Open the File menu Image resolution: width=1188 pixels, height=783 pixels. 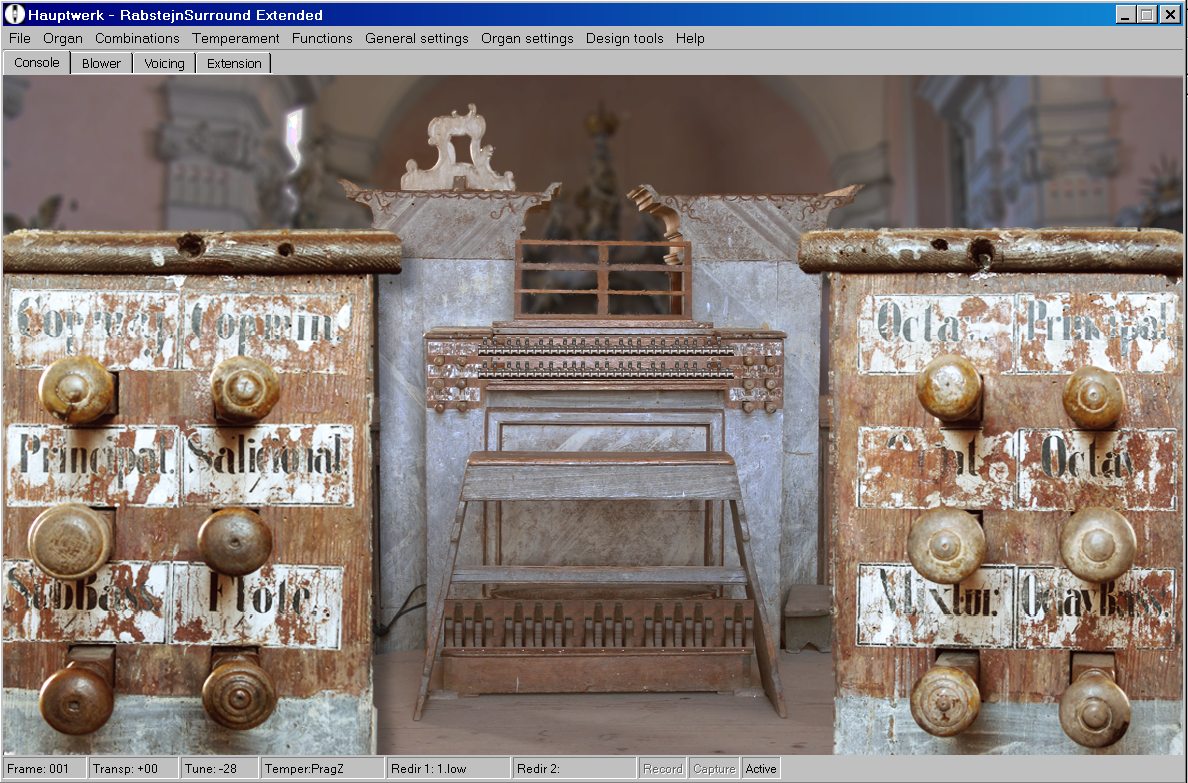20,38
